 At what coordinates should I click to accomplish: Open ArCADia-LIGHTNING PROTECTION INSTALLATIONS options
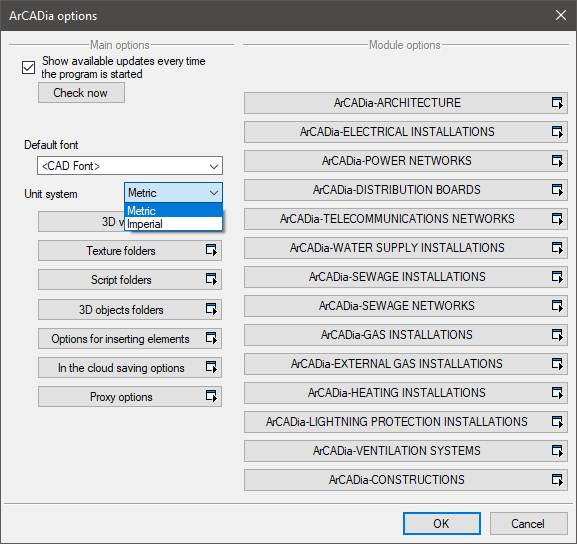point(406,422)
